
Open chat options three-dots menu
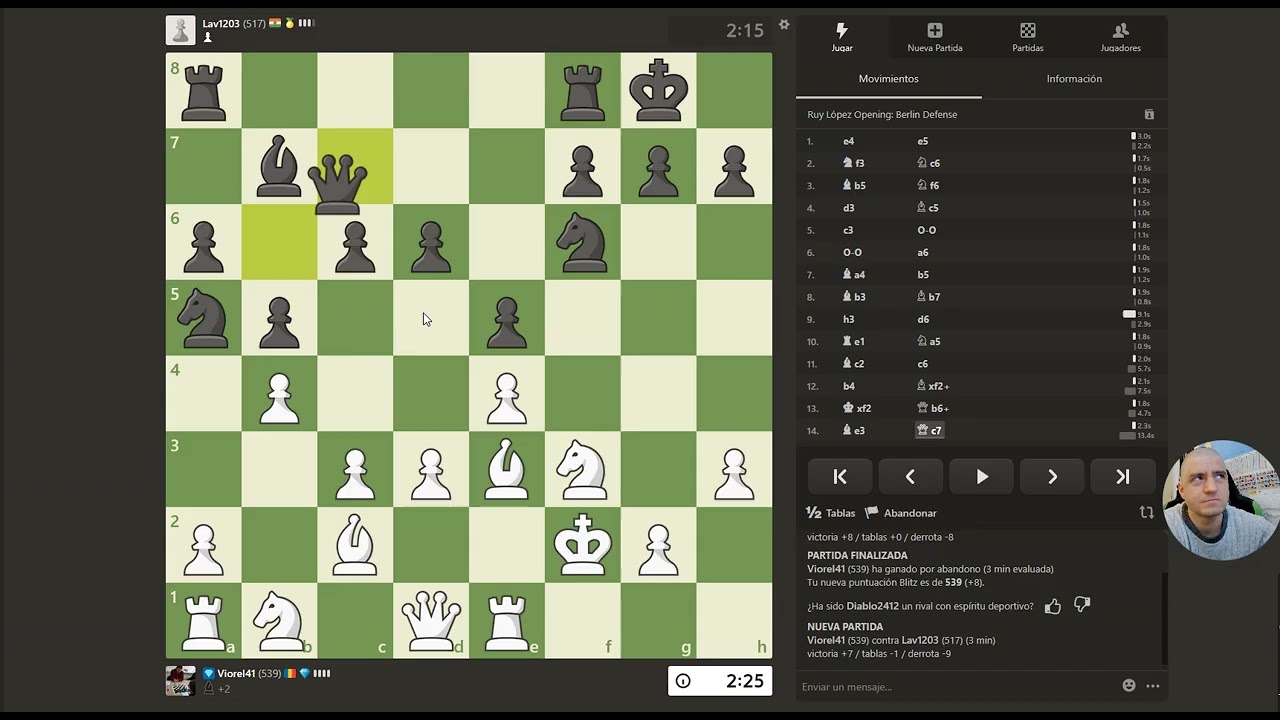(x=1152, y=686)
